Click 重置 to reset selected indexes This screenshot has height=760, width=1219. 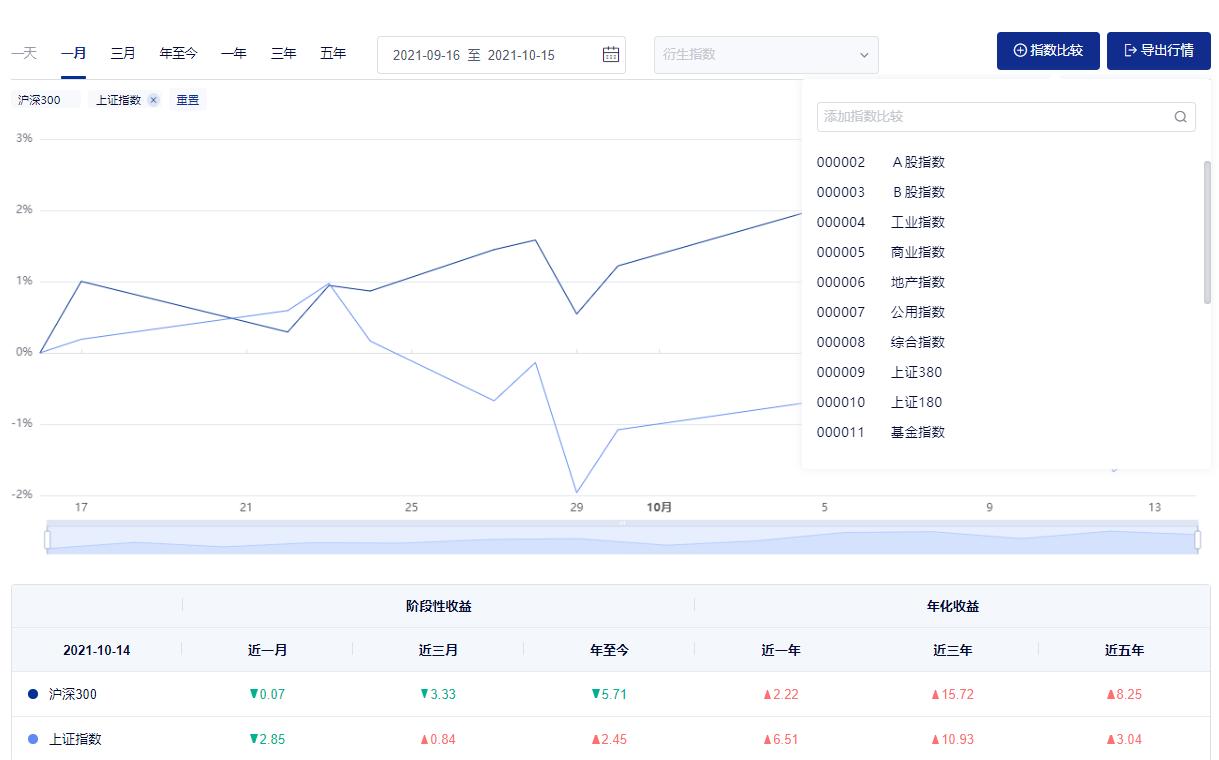tap(187, 99)
